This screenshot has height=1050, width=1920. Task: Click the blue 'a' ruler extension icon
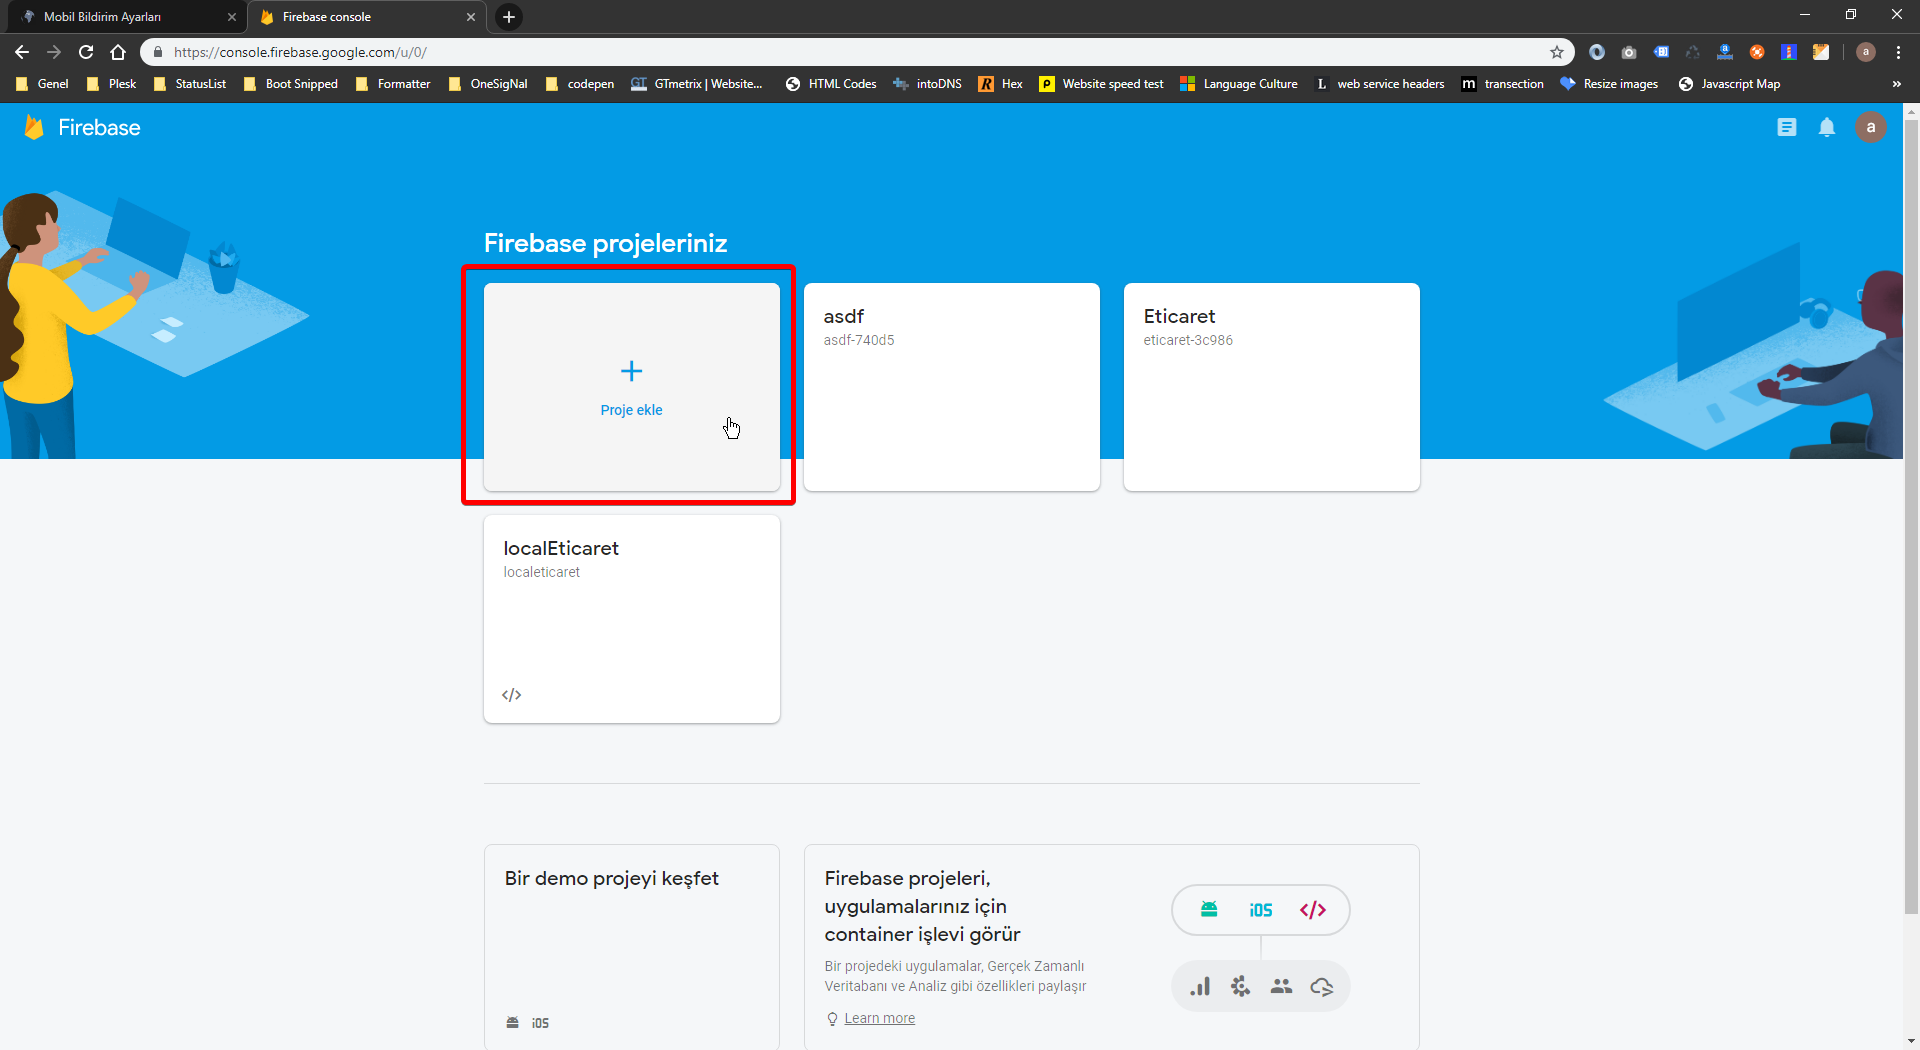(1725, 52)
